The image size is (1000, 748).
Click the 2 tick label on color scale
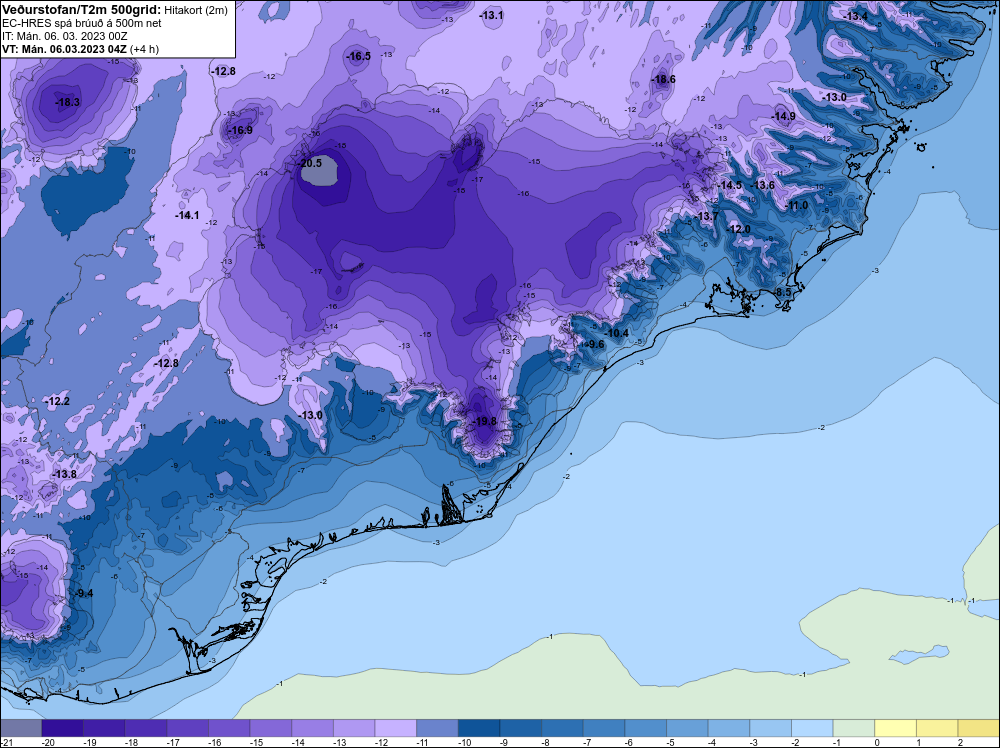point(960,742)
